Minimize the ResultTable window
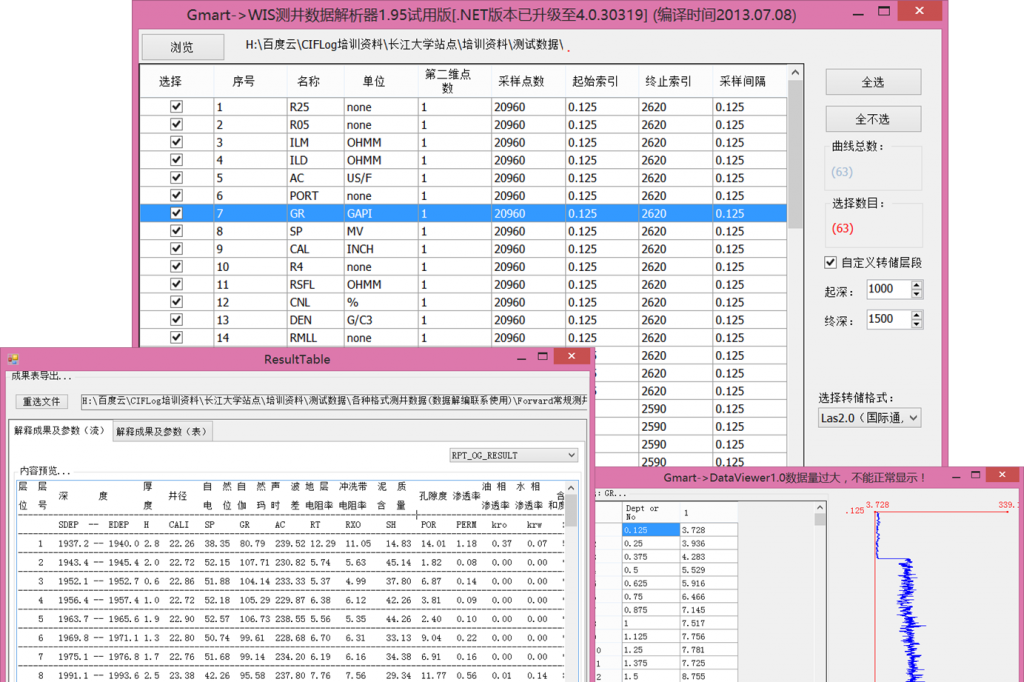Viewport: 1024px width, 682px height. pos(521,357)
